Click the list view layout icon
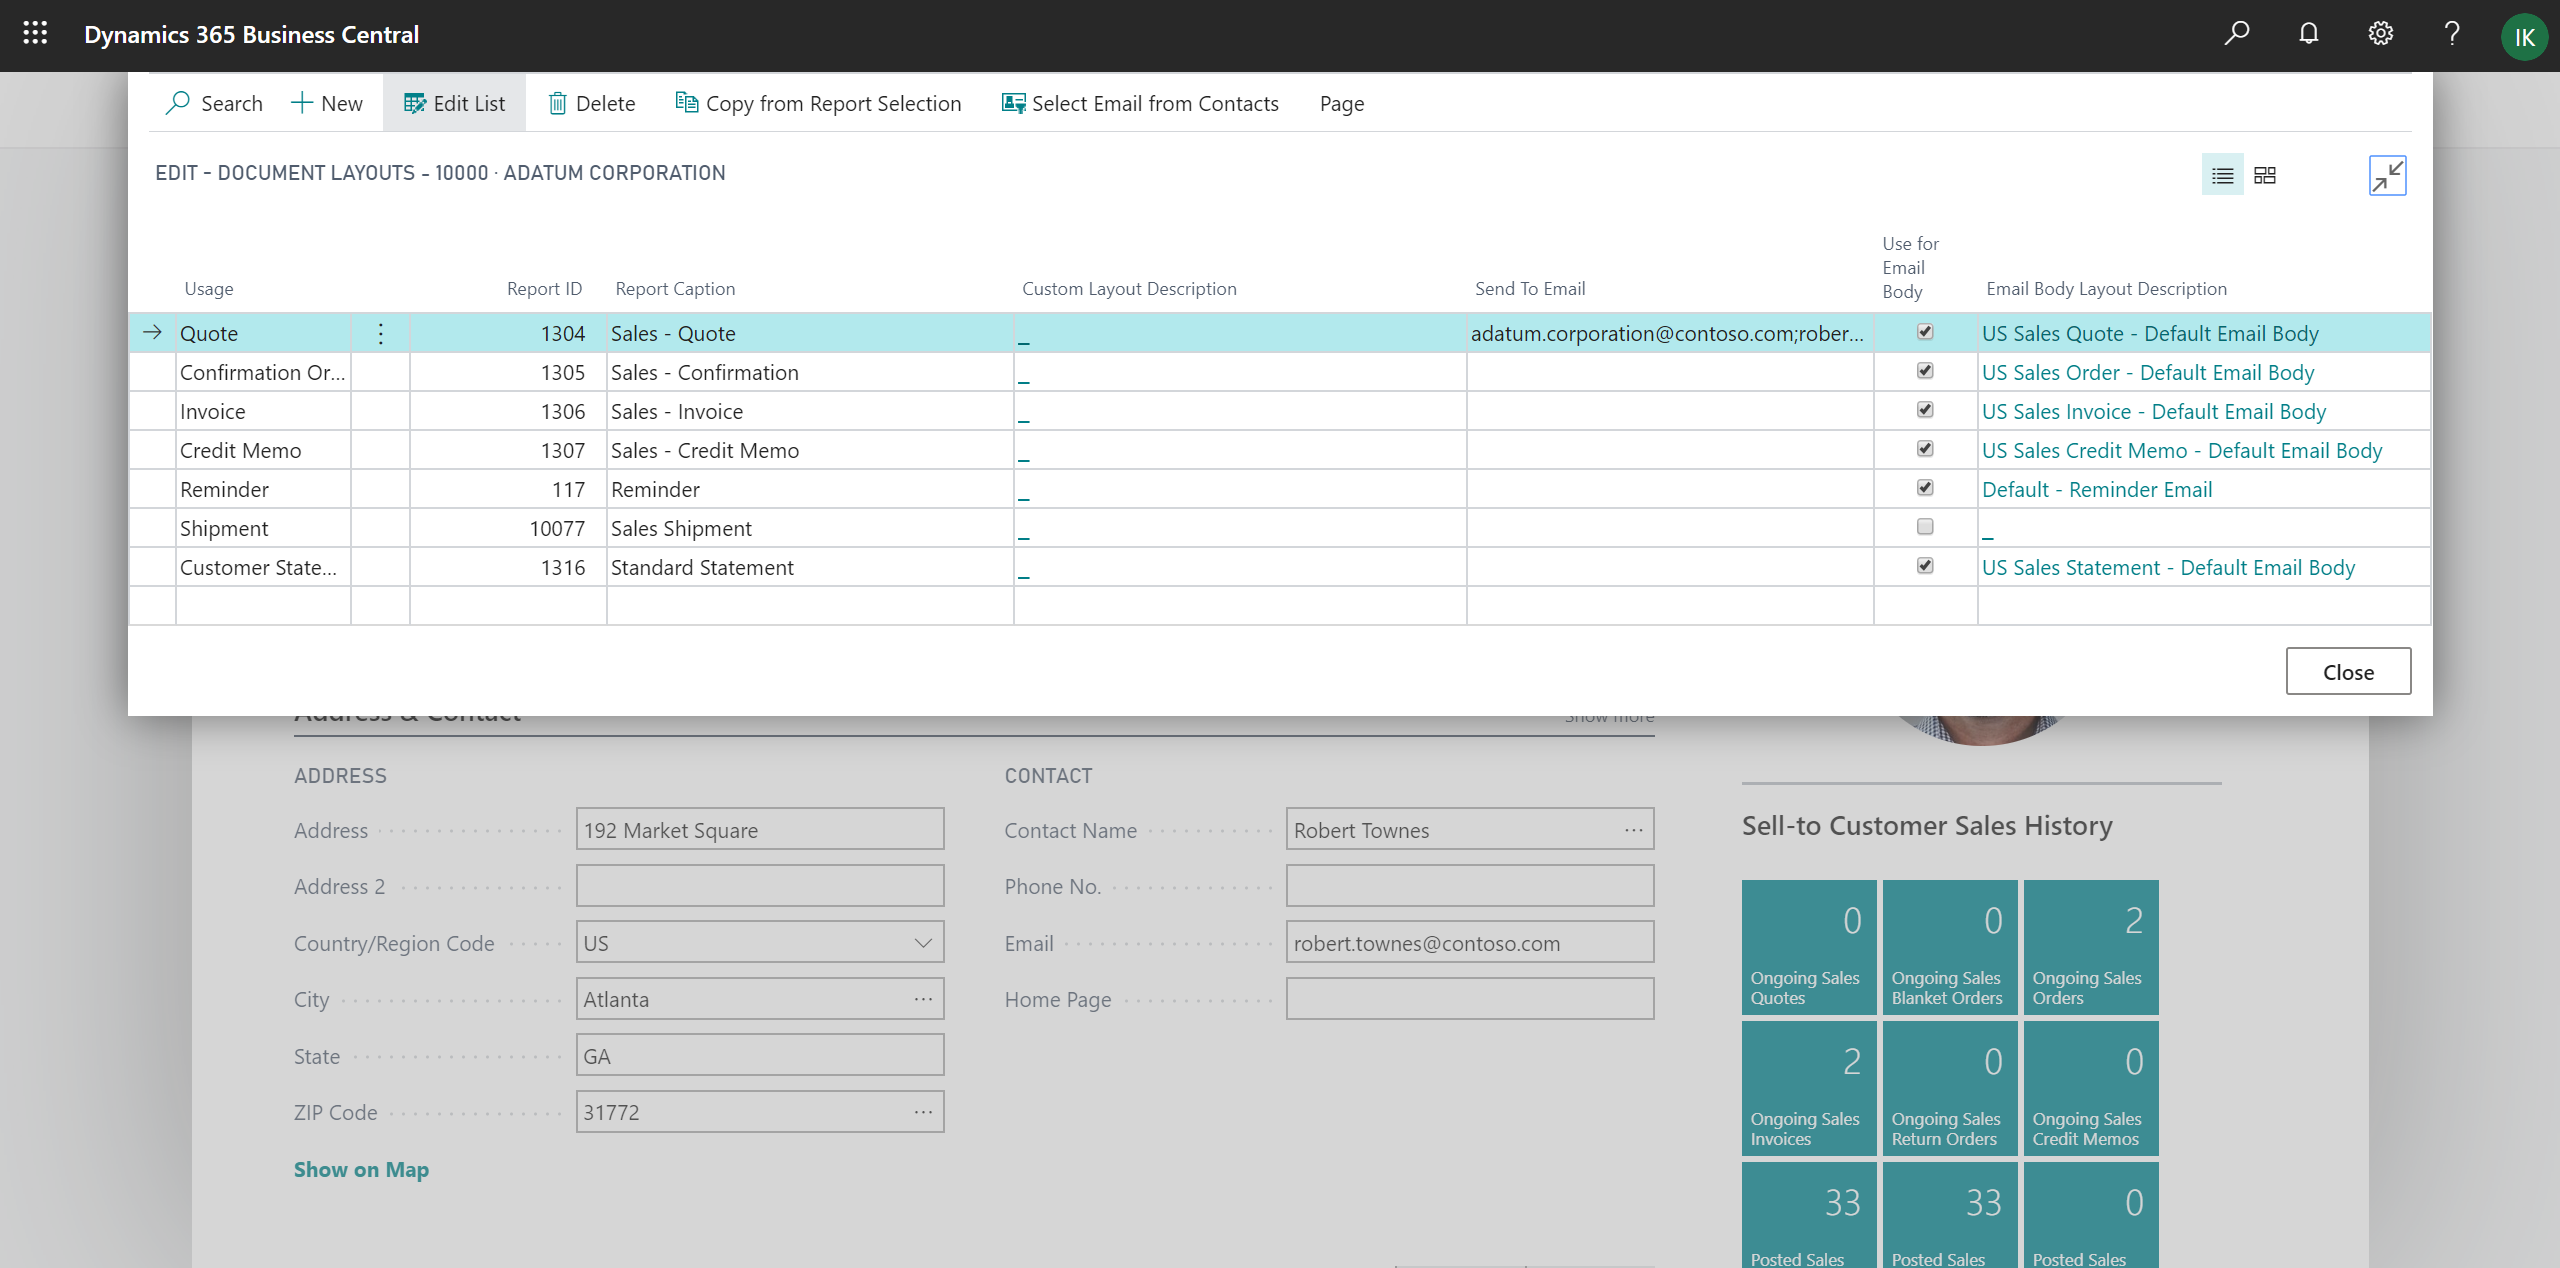The width and height of the screenshot is (2560, 1268). [2224, 175]
